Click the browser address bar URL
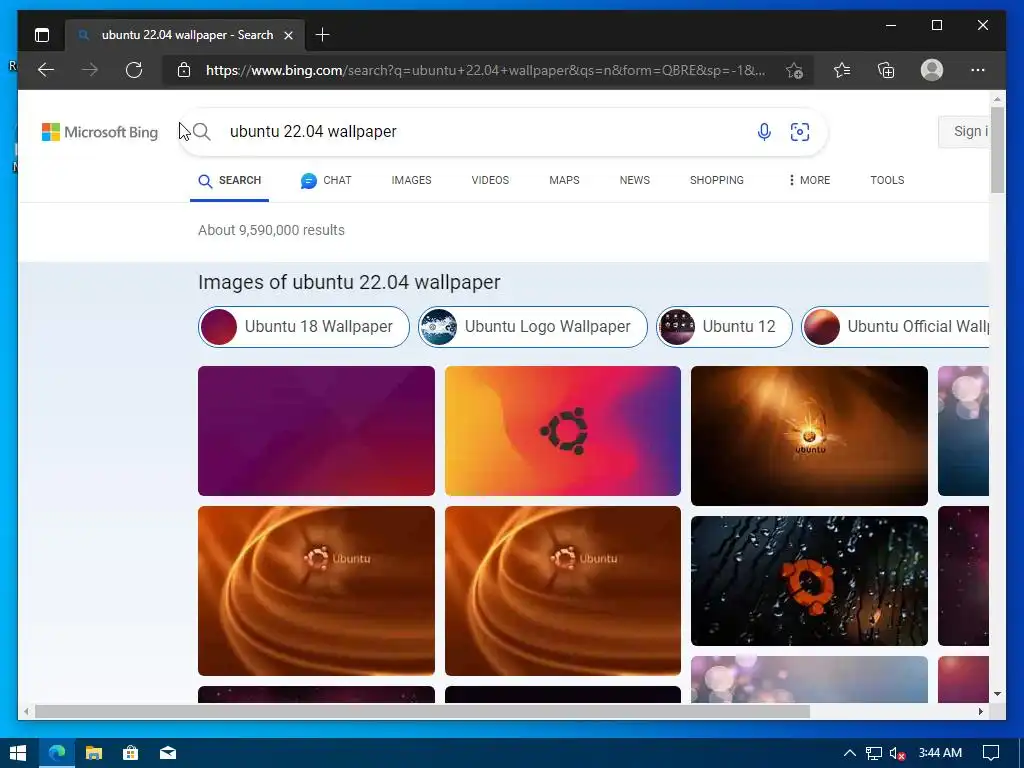Screen dimensions: 1024x768 (485, 70)
